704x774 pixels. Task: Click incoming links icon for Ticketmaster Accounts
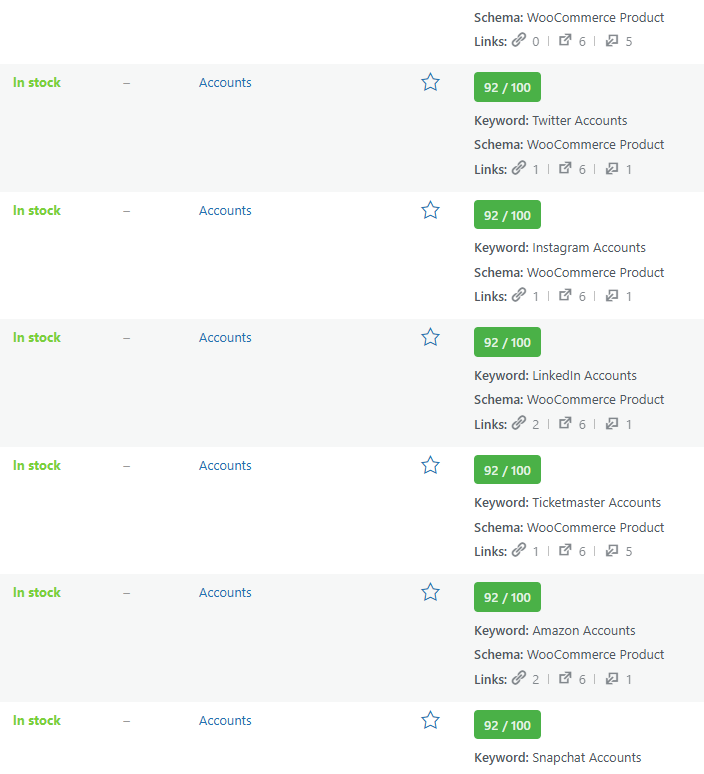(x=612, y=551)
